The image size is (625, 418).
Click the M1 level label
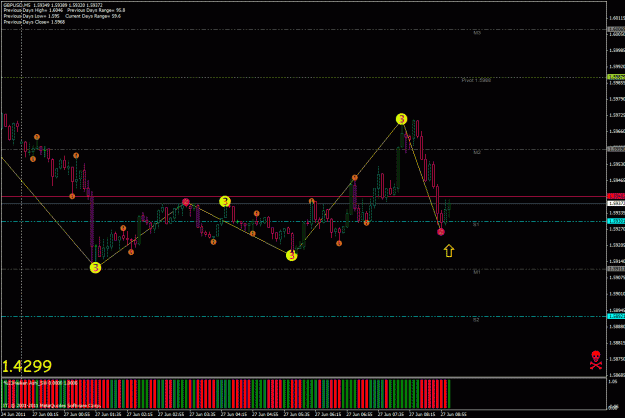477,272
